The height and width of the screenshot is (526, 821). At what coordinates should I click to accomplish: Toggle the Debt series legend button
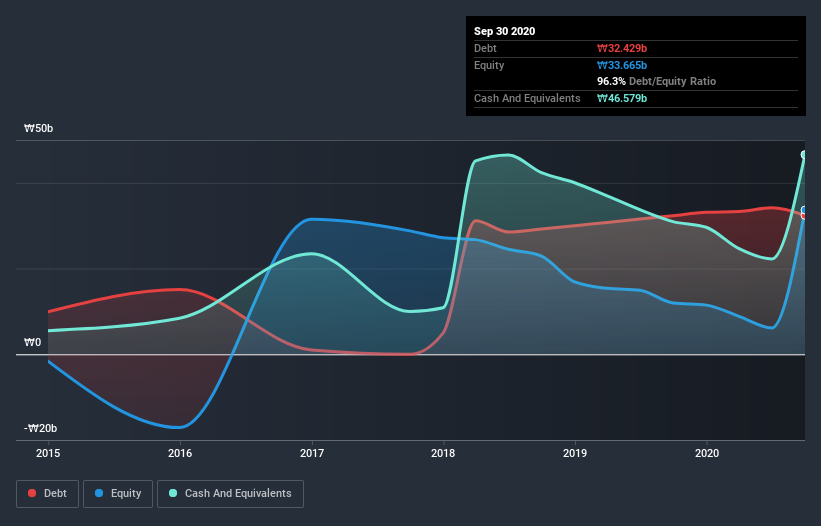click(x=47, y=494)
